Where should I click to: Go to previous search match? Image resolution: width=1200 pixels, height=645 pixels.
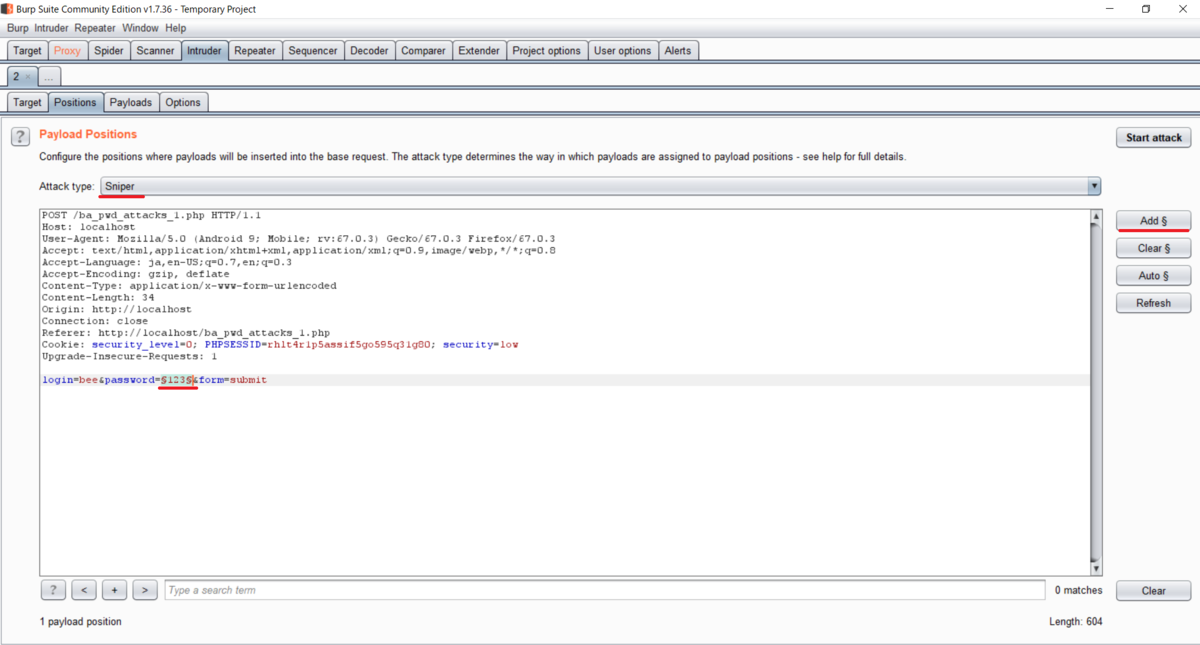click(x=84, y=590)
